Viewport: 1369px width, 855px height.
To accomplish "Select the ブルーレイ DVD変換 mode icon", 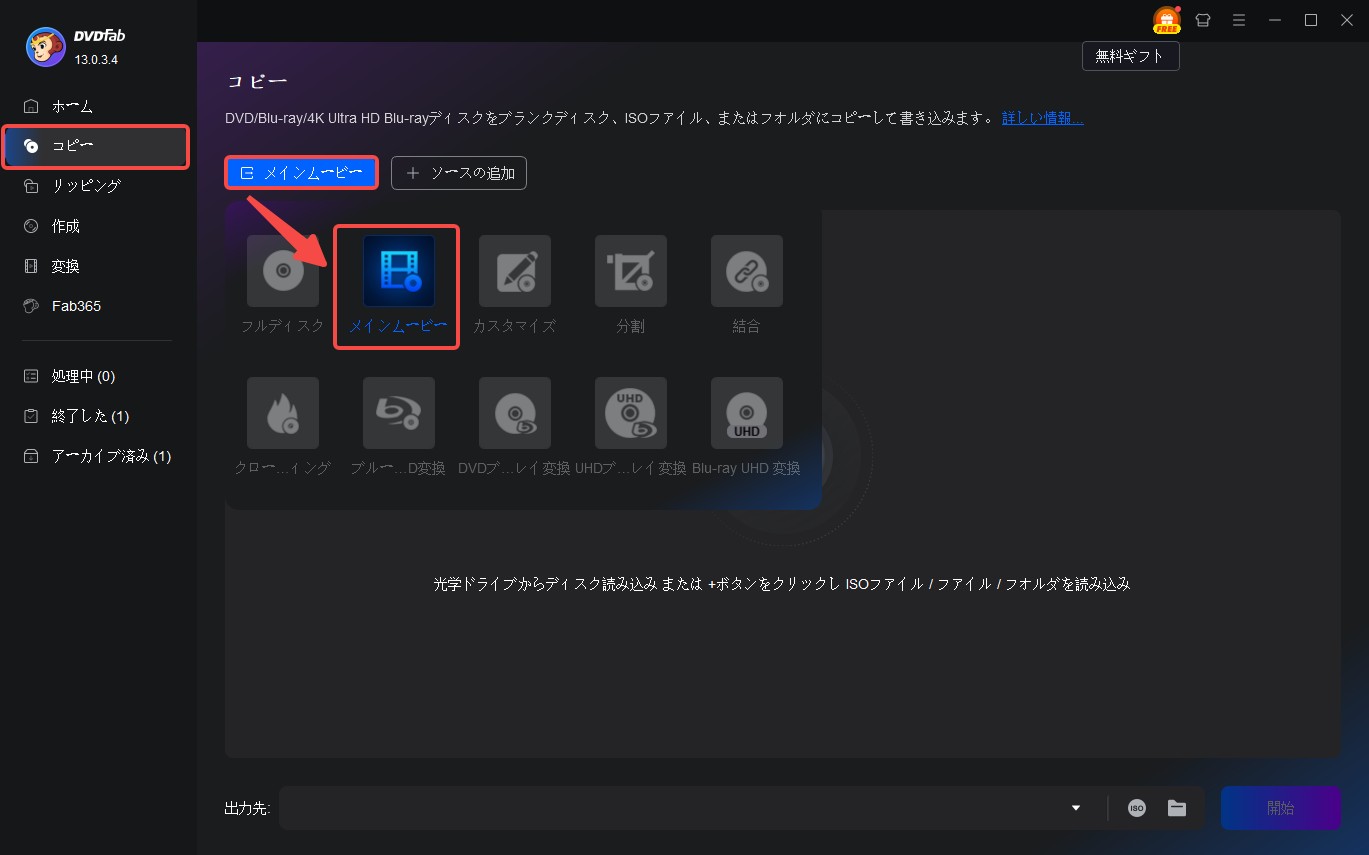I will 399,413.
